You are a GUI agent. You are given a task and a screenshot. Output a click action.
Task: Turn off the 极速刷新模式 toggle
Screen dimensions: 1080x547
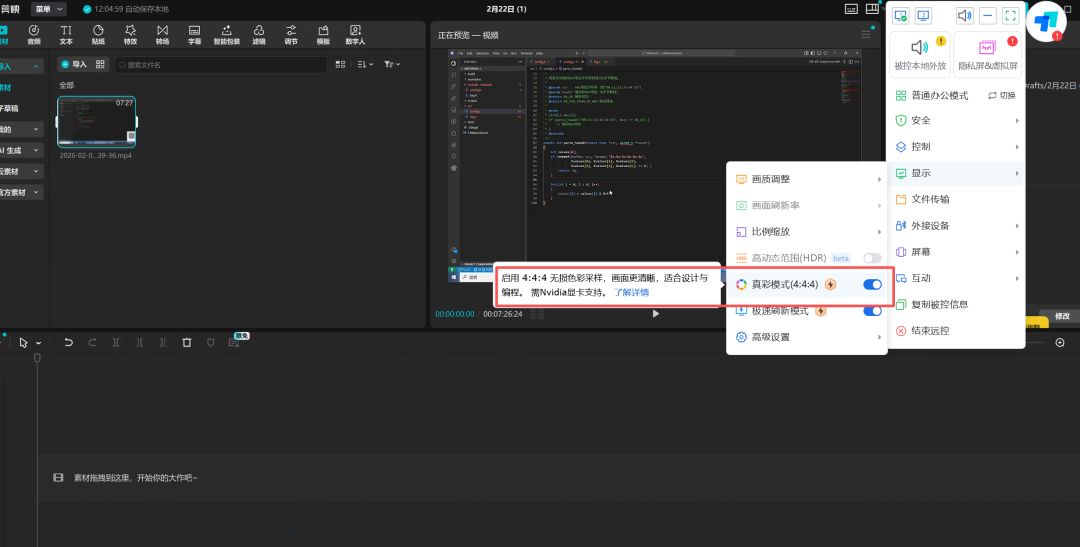[x=872, y=311]
